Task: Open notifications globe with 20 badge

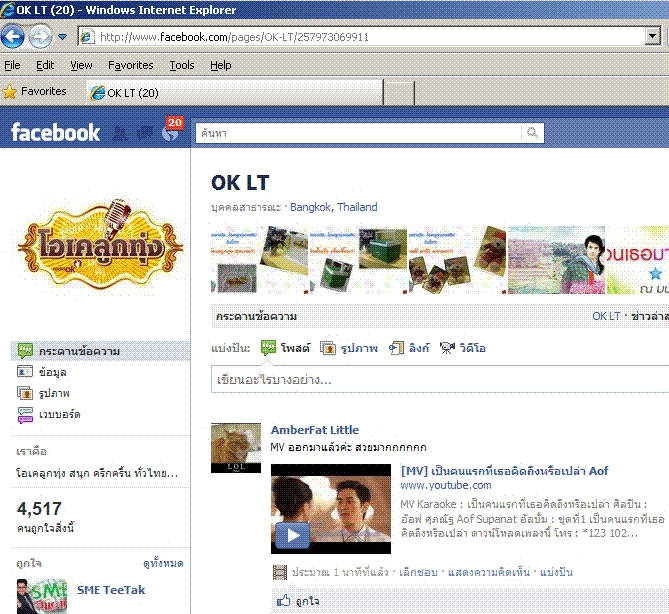Action: pyautogui.click(x=170, y=133)
